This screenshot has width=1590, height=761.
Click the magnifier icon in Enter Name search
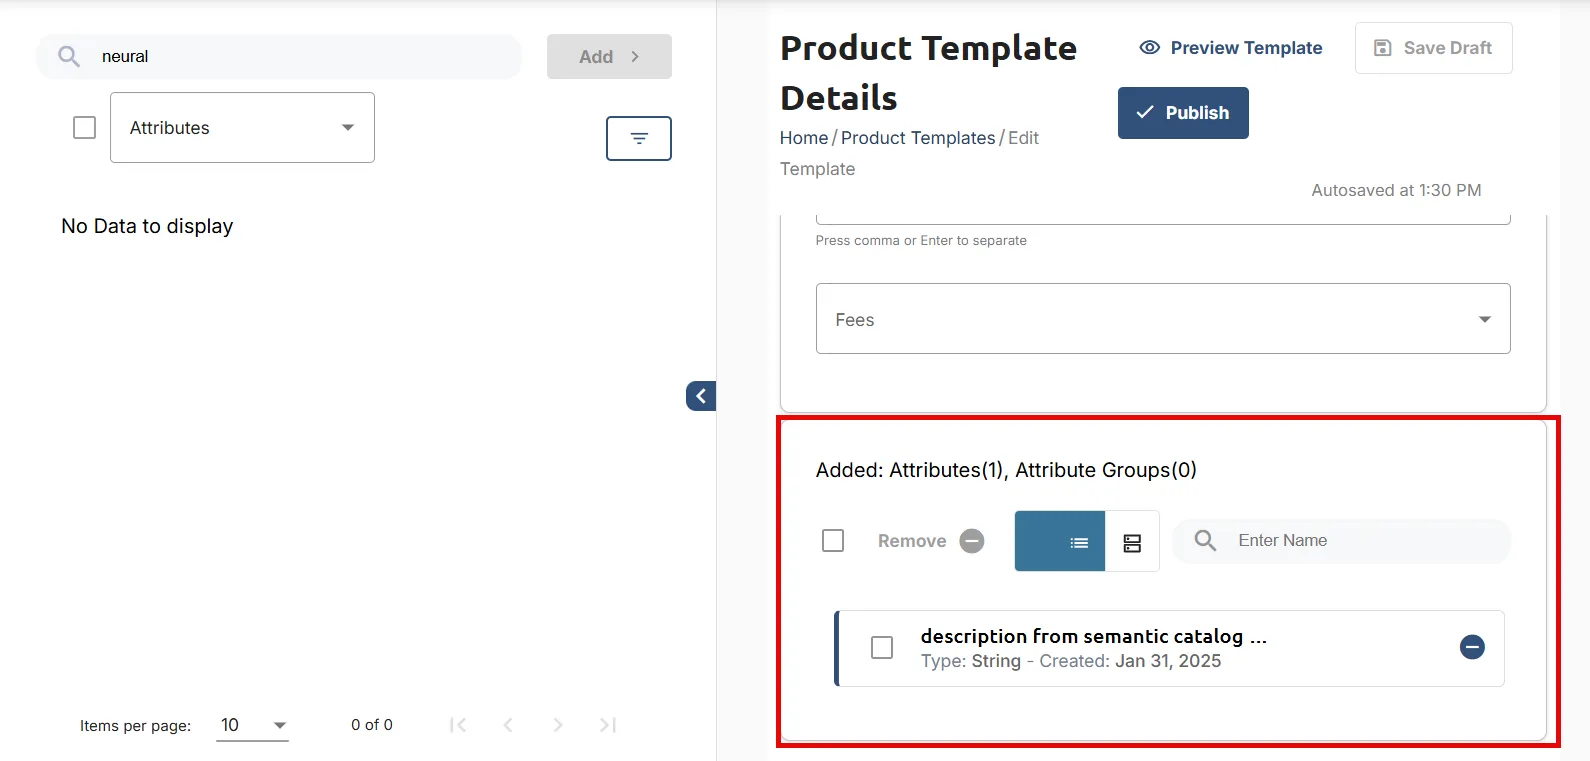[x=1206, y=541]
